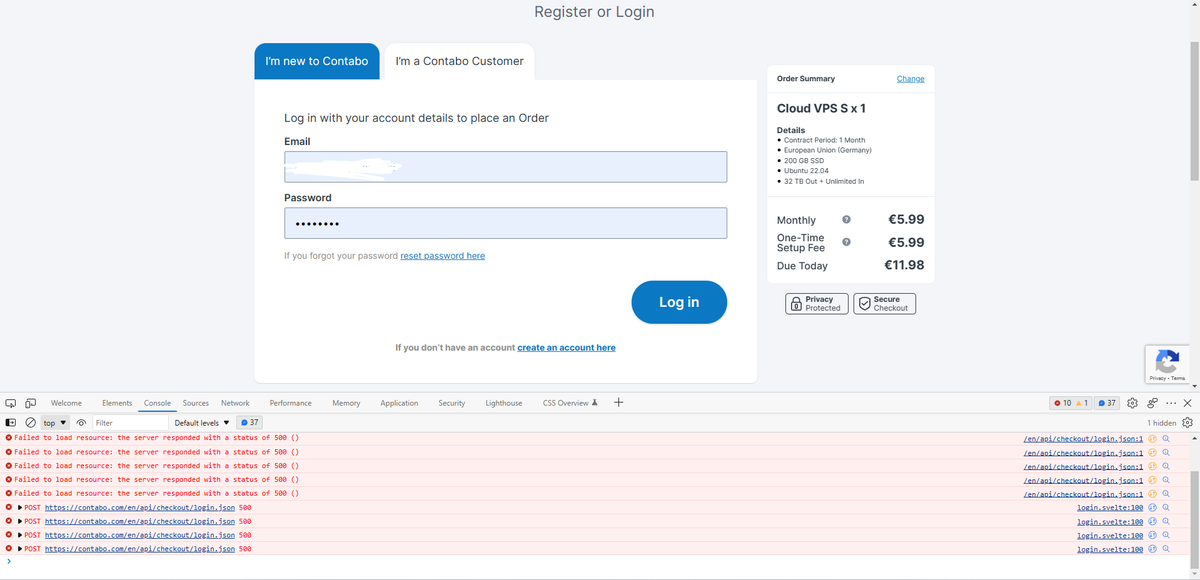
Task: Open the first POST contabo.com login.json URL
Action: pyautogui.click(x=140, y=507)
